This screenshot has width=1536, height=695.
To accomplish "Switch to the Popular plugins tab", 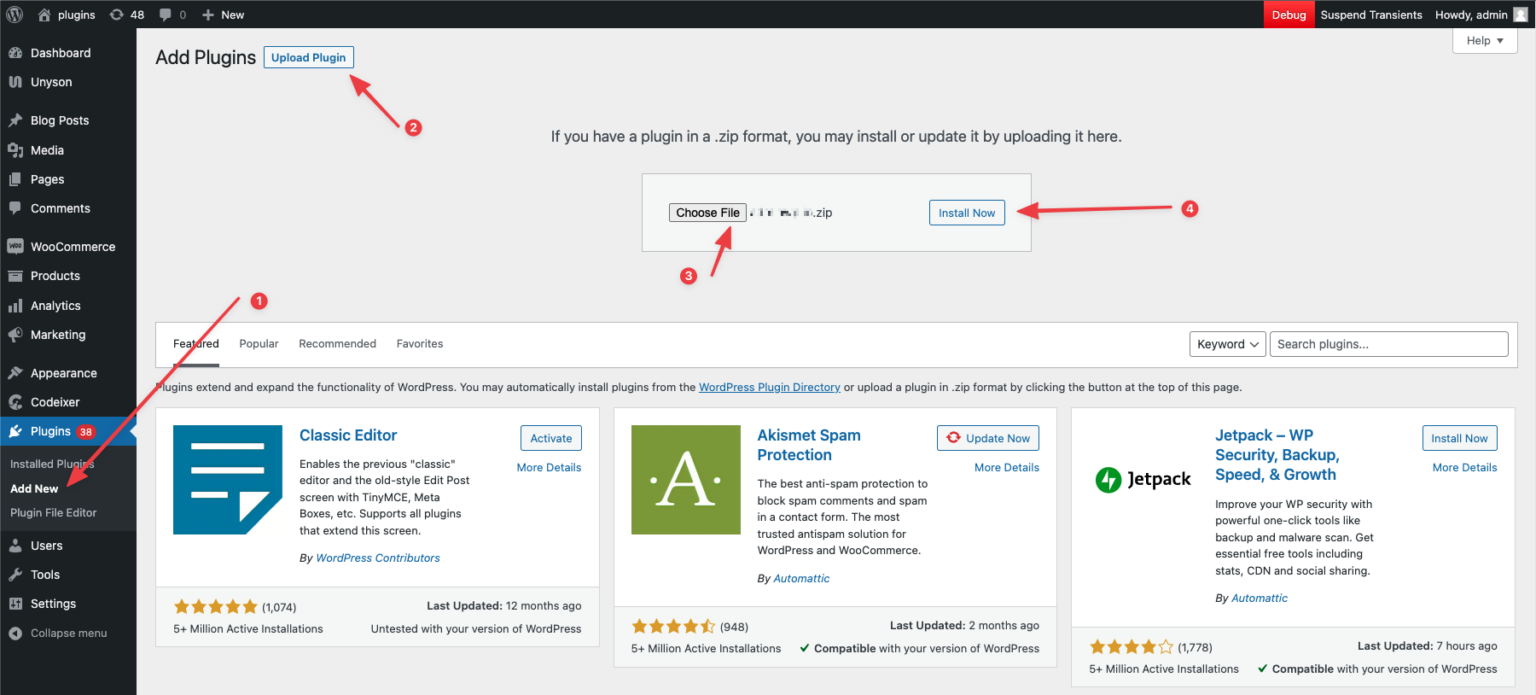I will 258,343.
